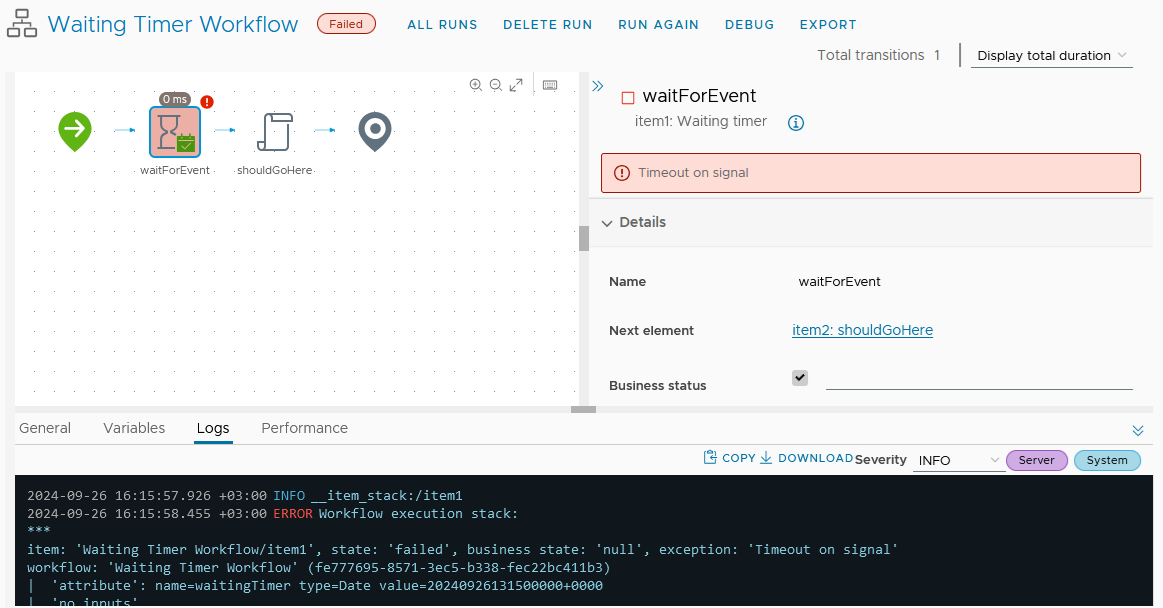Toggle the System log filter
Viewport: 1163px width, 608px height.
(x=1107, y=460)
